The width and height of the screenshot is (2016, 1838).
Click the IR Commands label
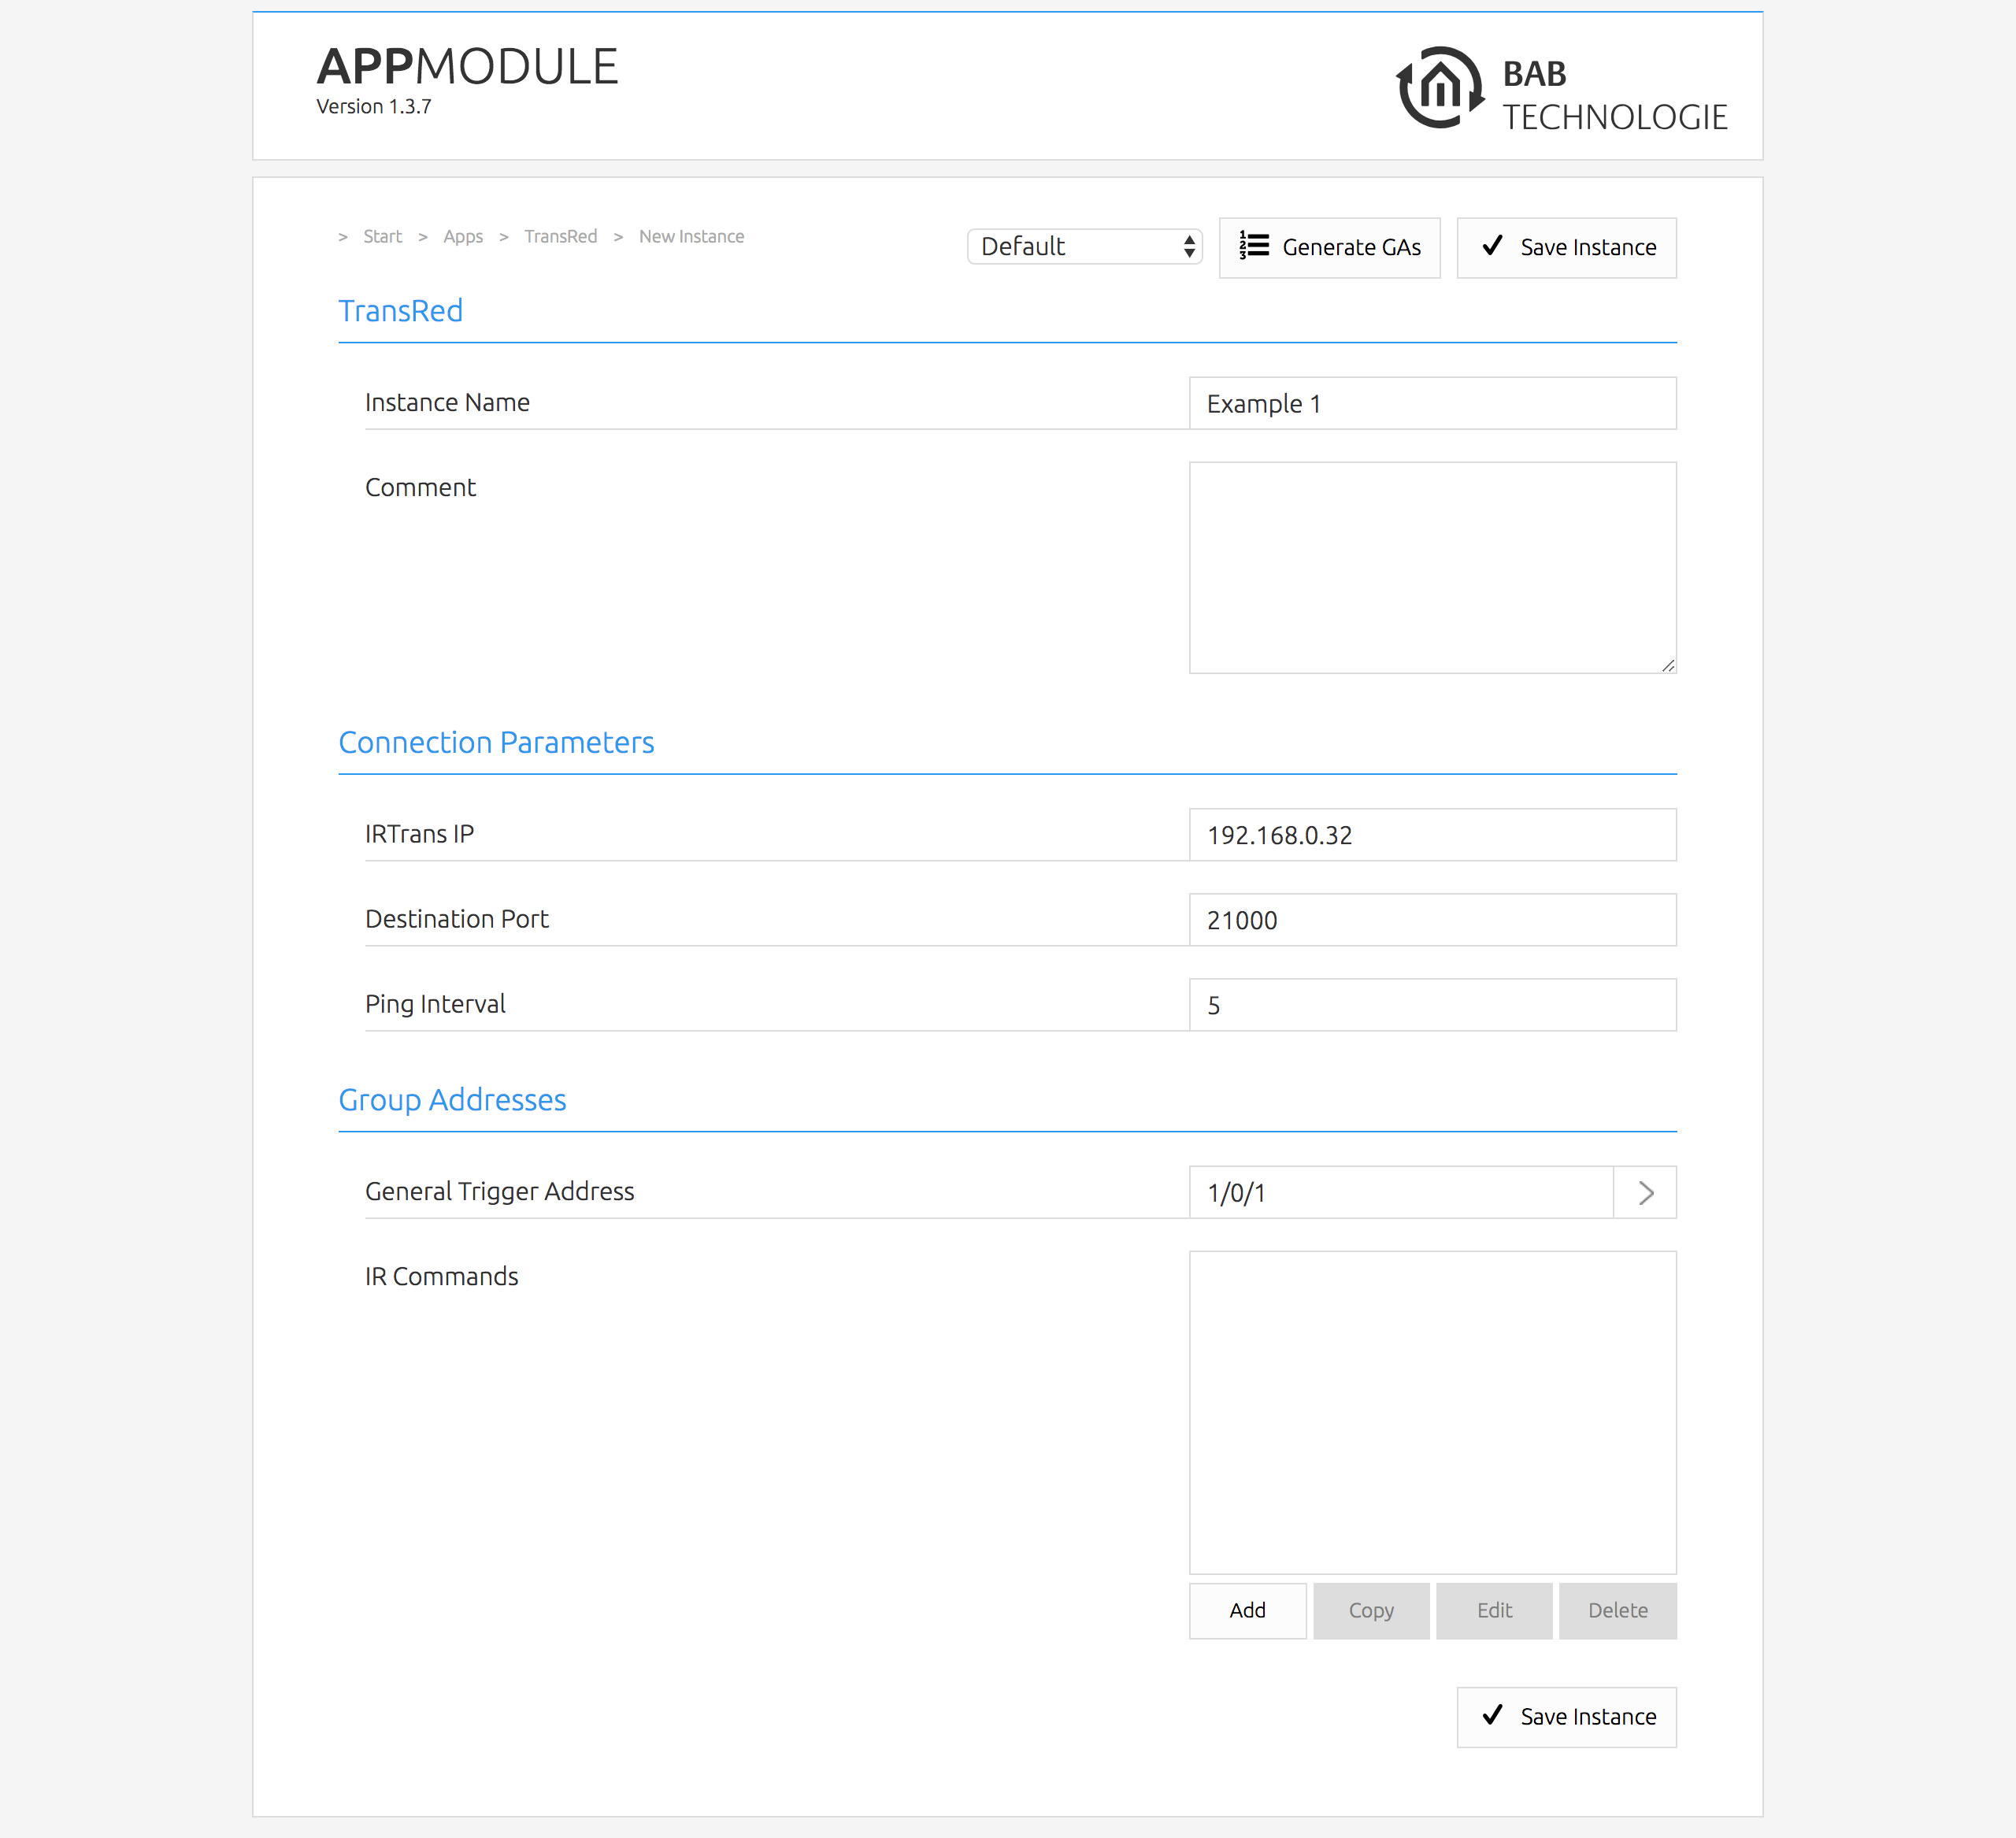pyautogui.click(x=441, y=1276)
